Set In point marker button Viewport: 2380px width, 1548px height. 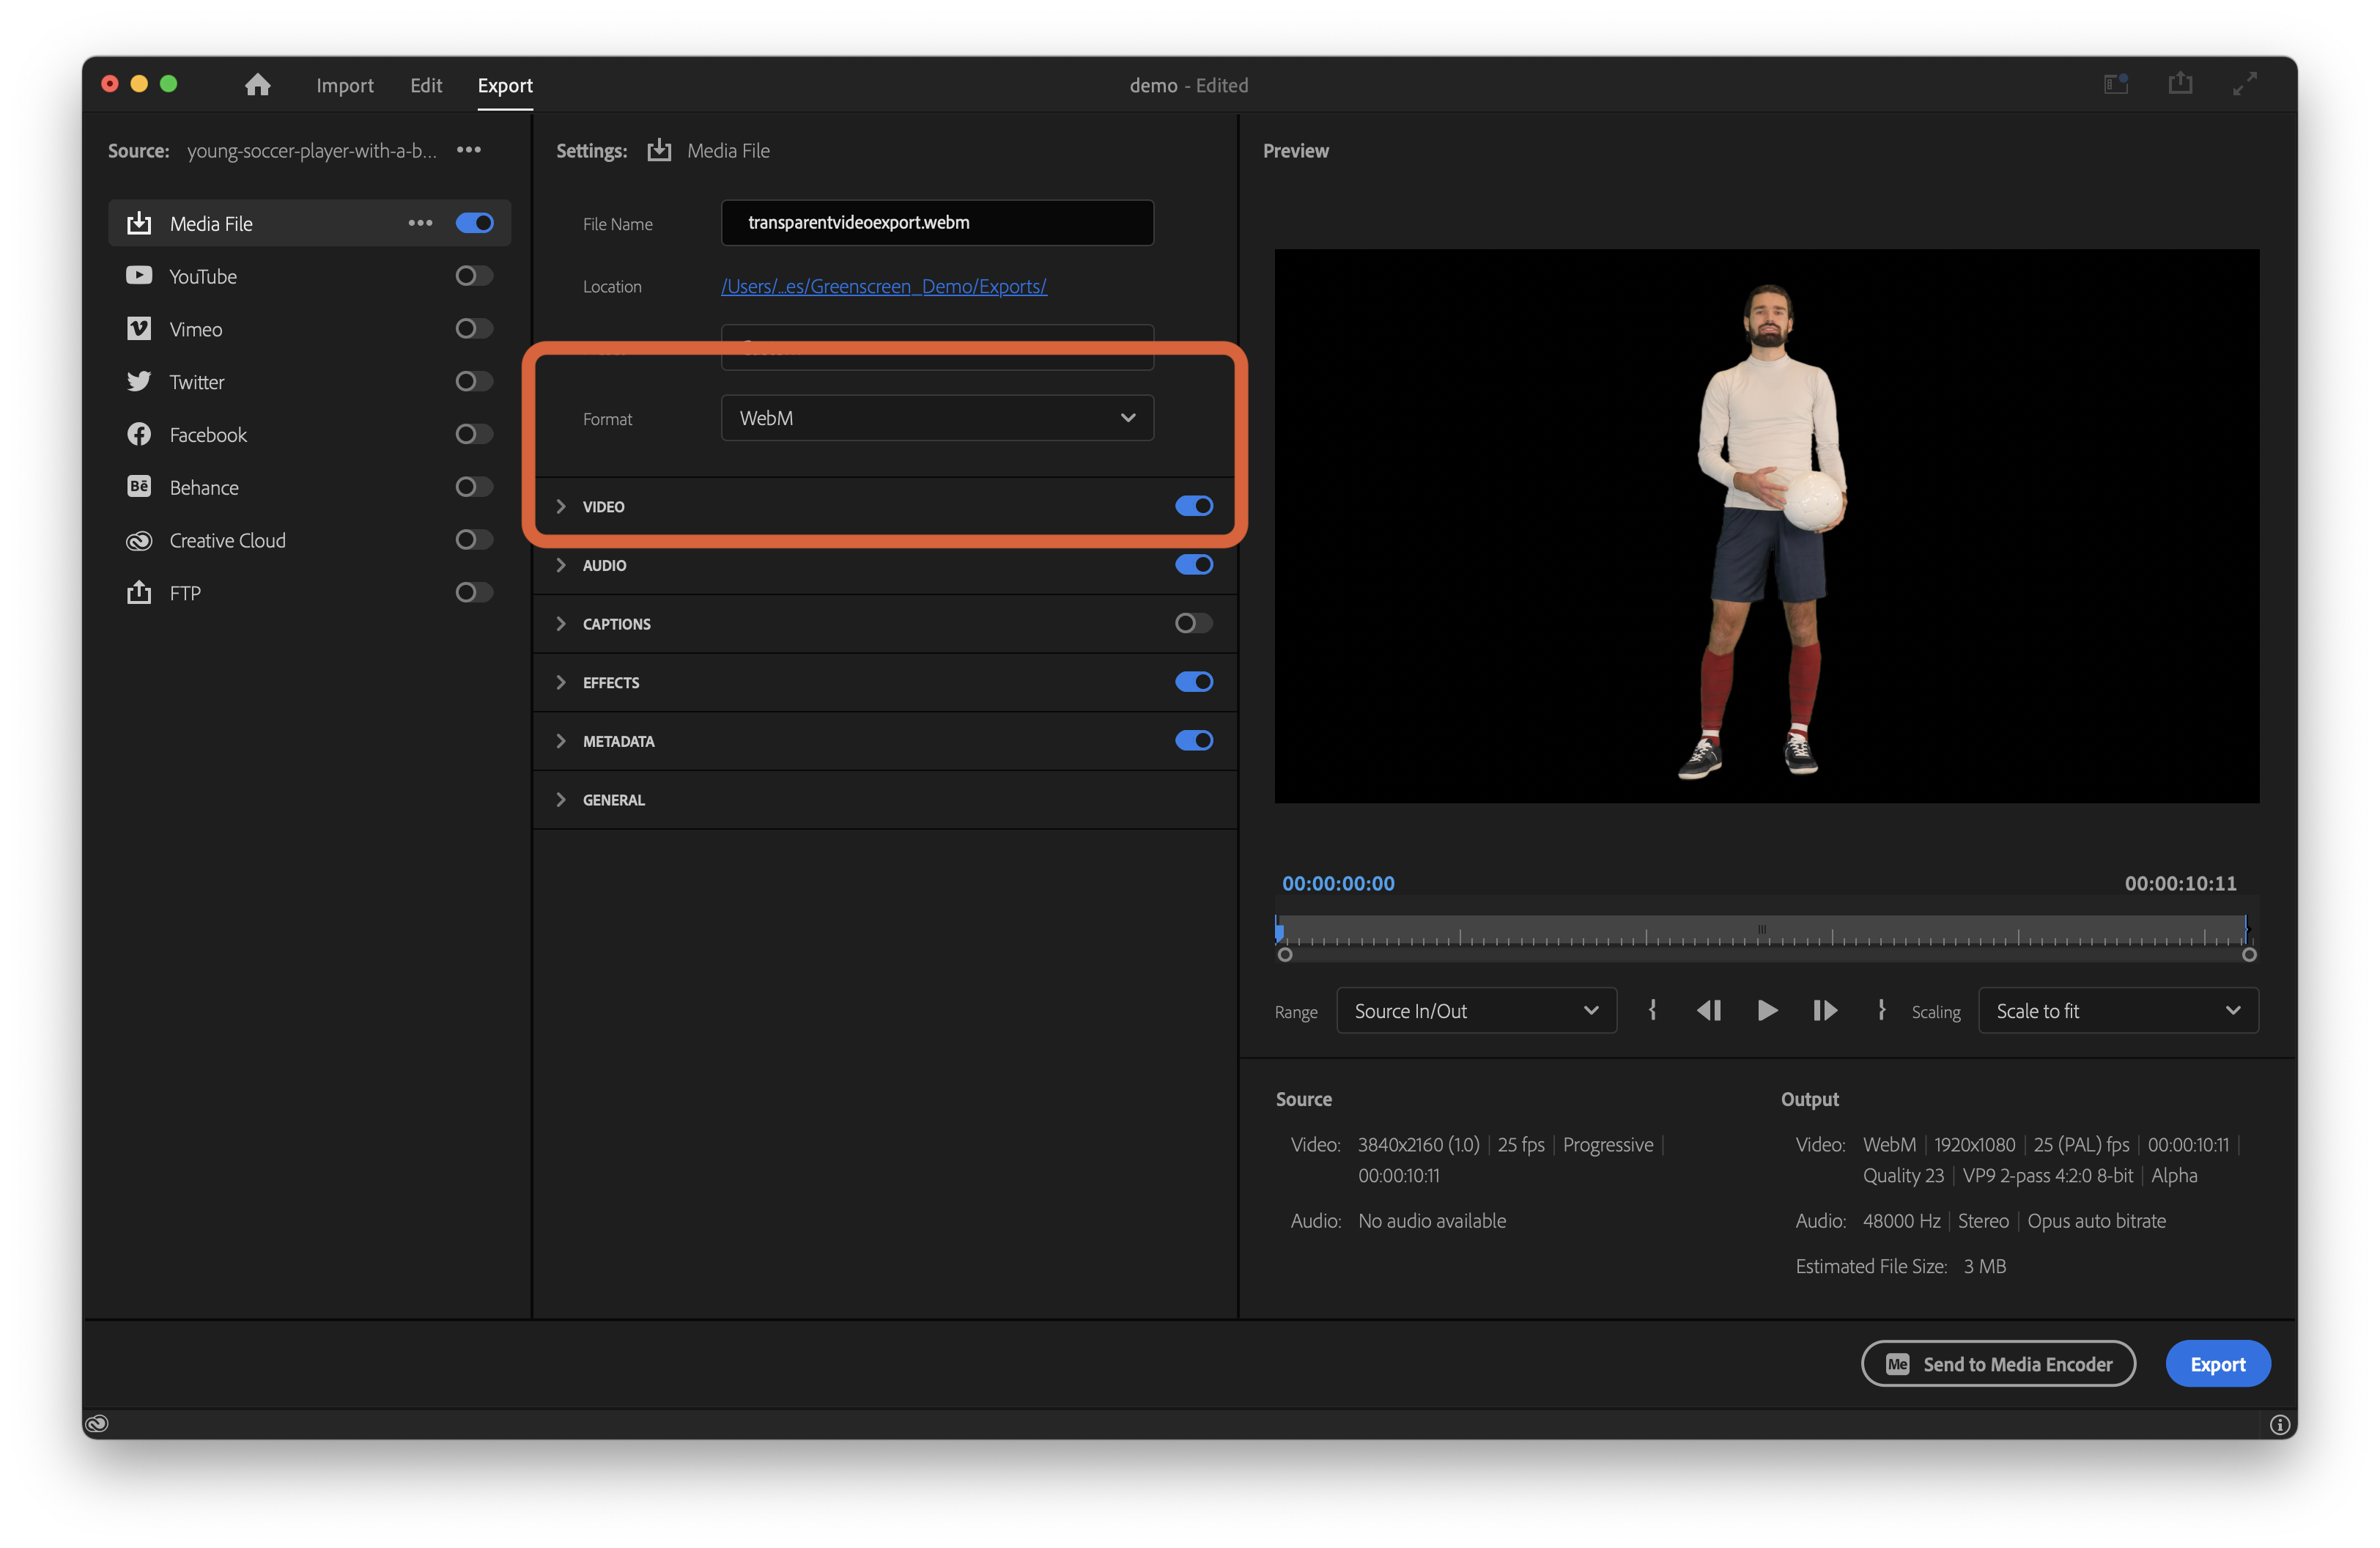[x=1652, y=1010]
